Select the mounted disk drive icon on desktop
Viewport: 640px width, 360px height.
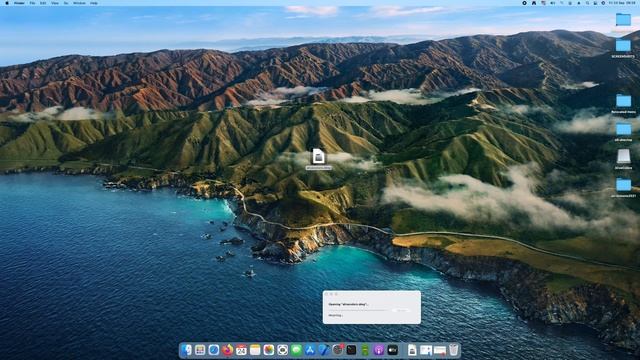pyautogui.click(x=623, y=156)
